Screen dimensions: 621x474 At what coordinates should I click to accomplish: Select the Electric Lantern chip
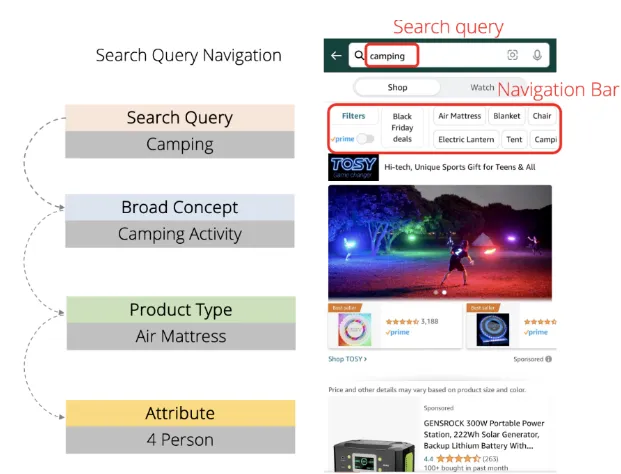465,140
